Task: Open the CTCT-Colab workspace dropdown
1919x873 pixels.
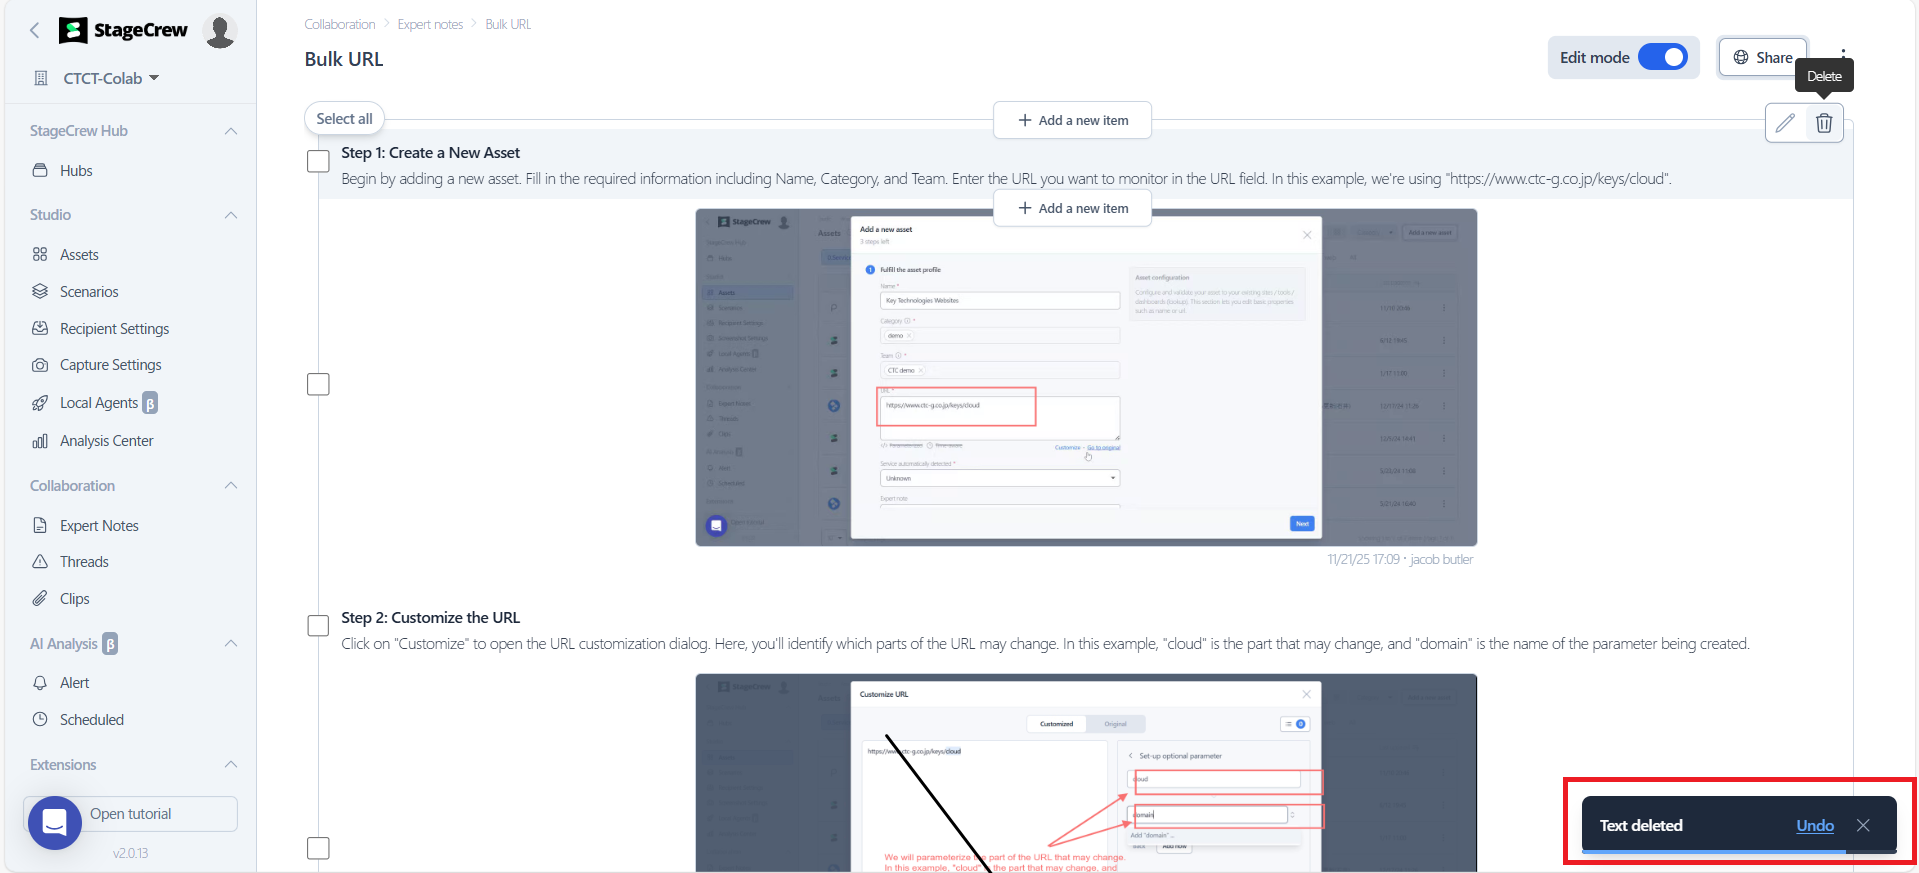Action: pos(110,78)
